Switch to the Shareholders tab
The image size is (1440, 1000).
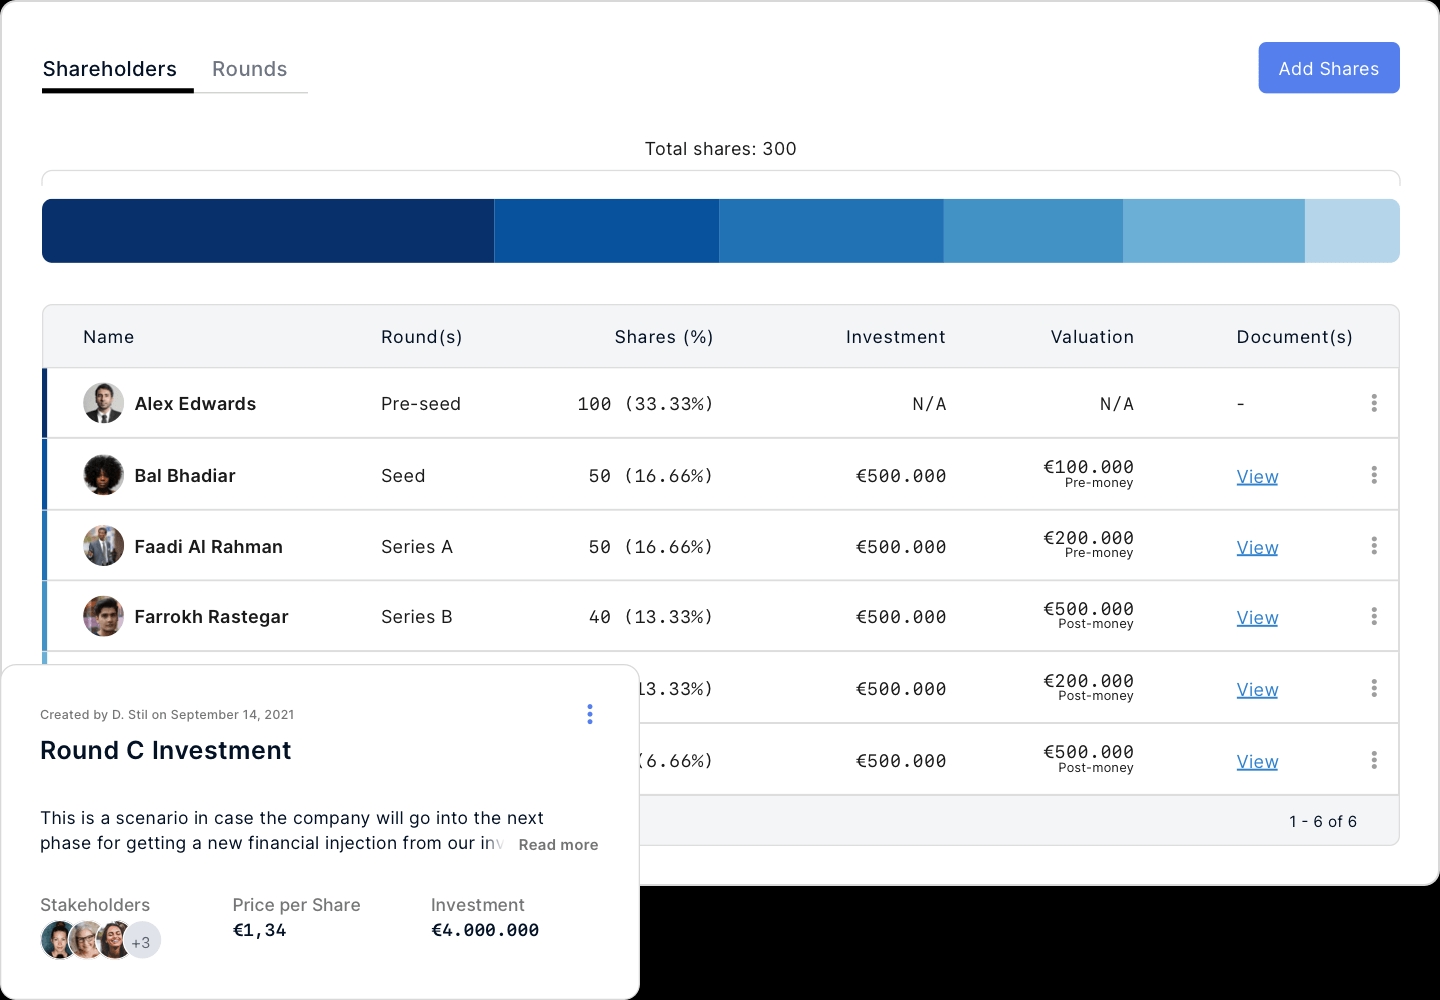click(110, 69)
